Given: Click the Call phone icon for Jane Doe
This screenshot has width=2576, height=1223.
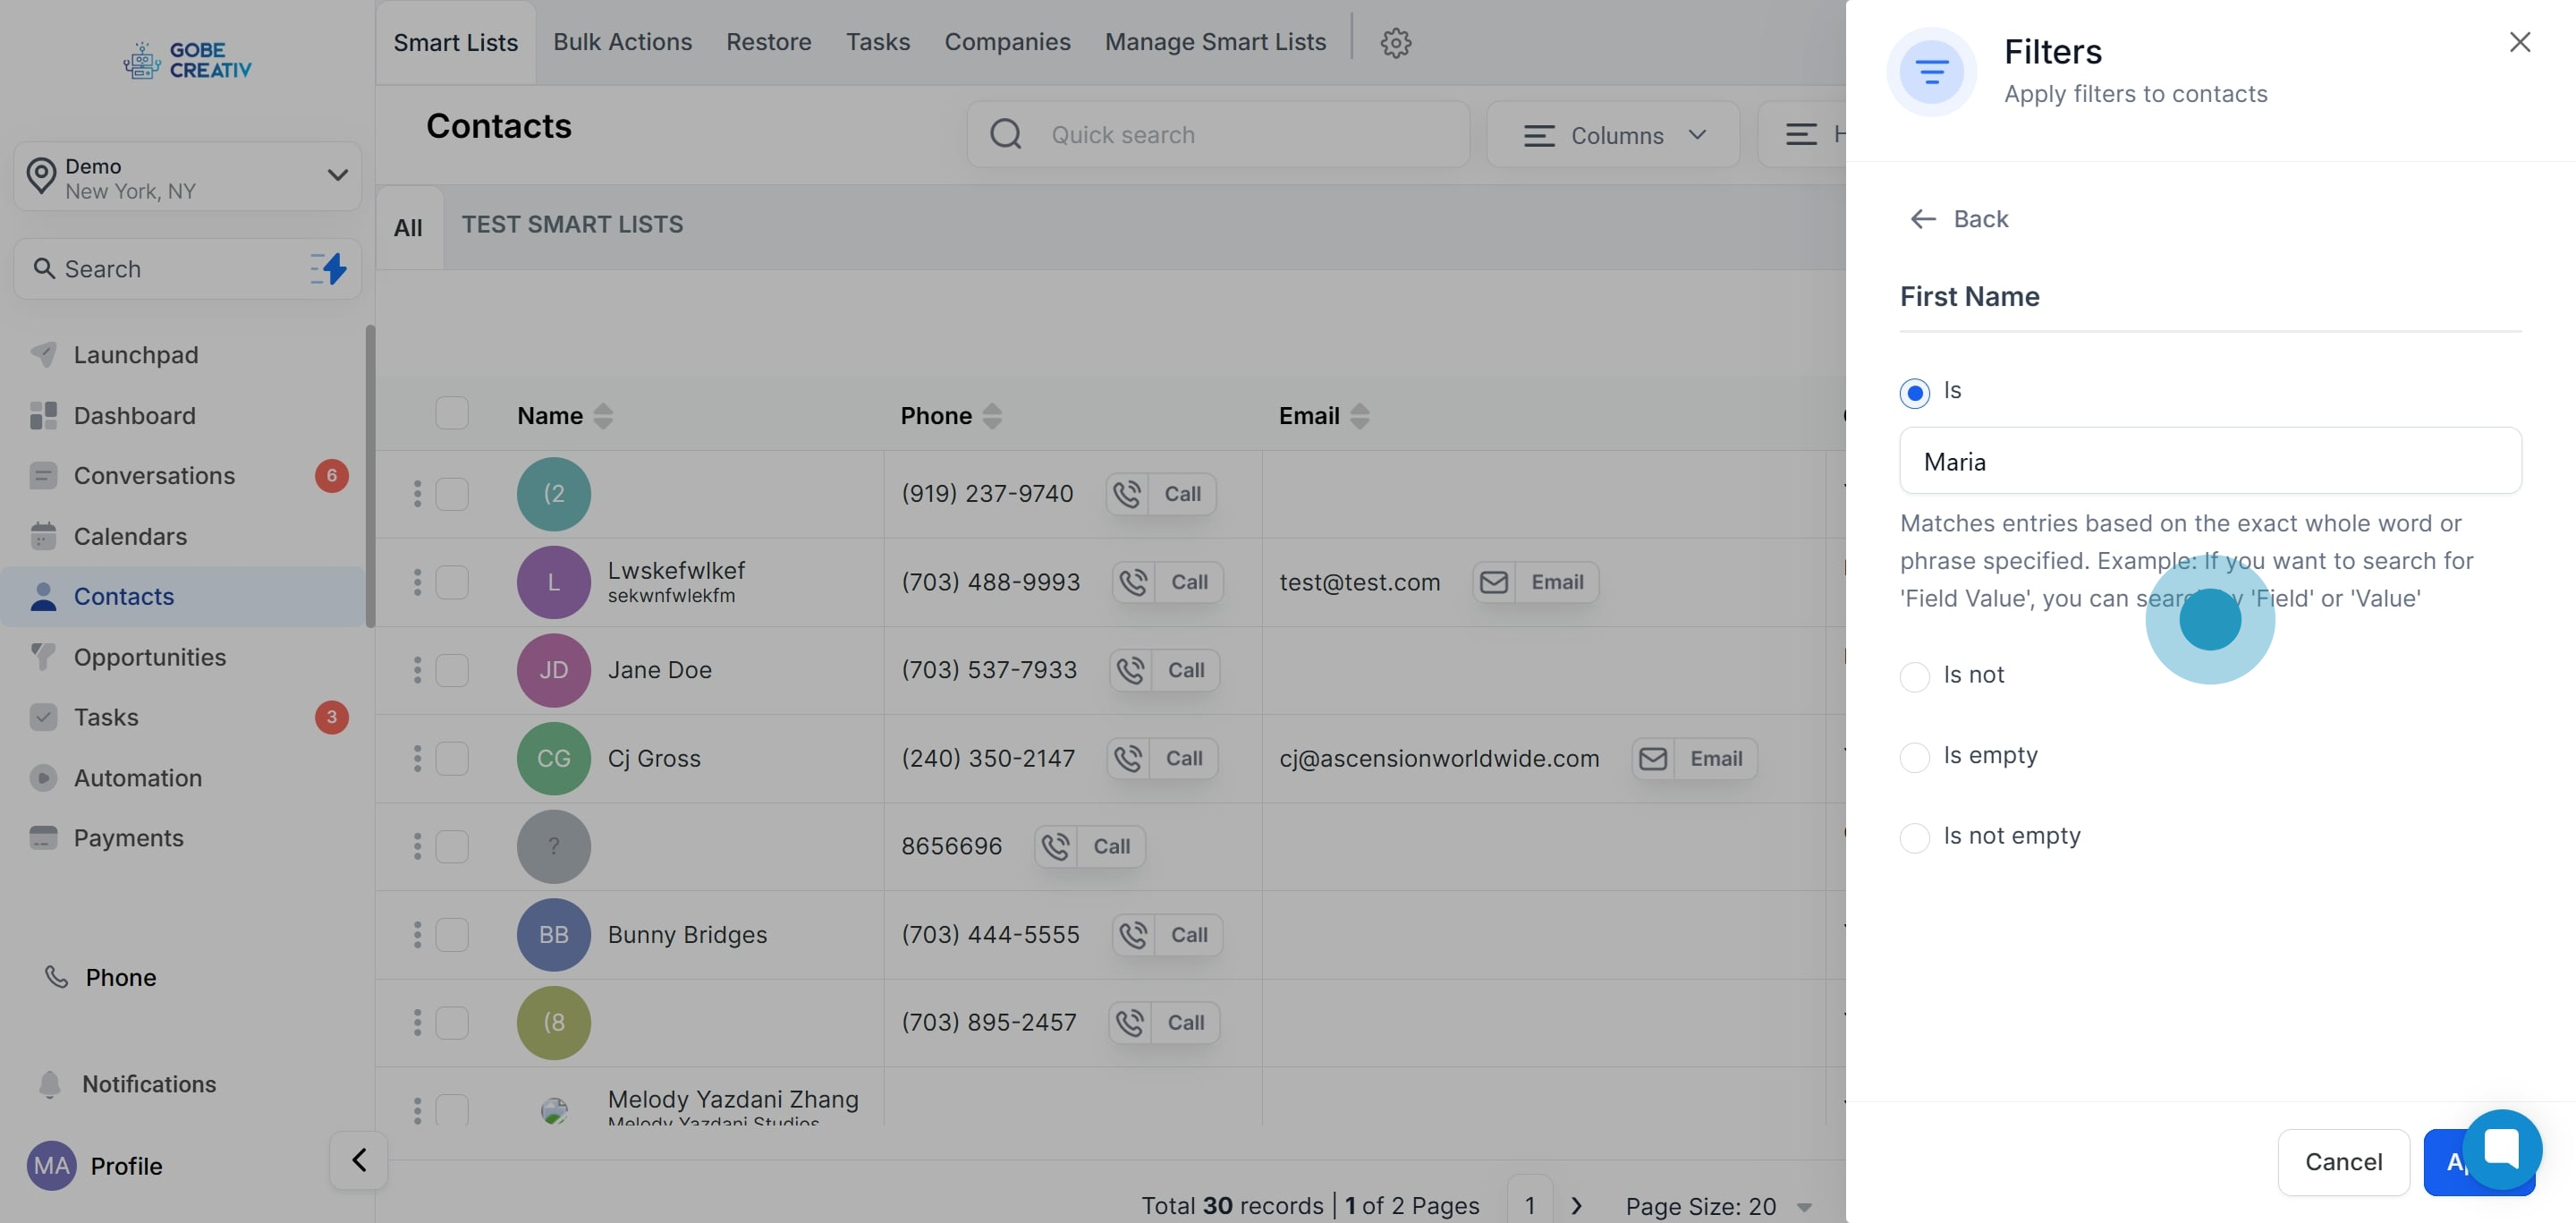Looking at the screenshot, I should pyautogui.click(x=1131, y=670).
